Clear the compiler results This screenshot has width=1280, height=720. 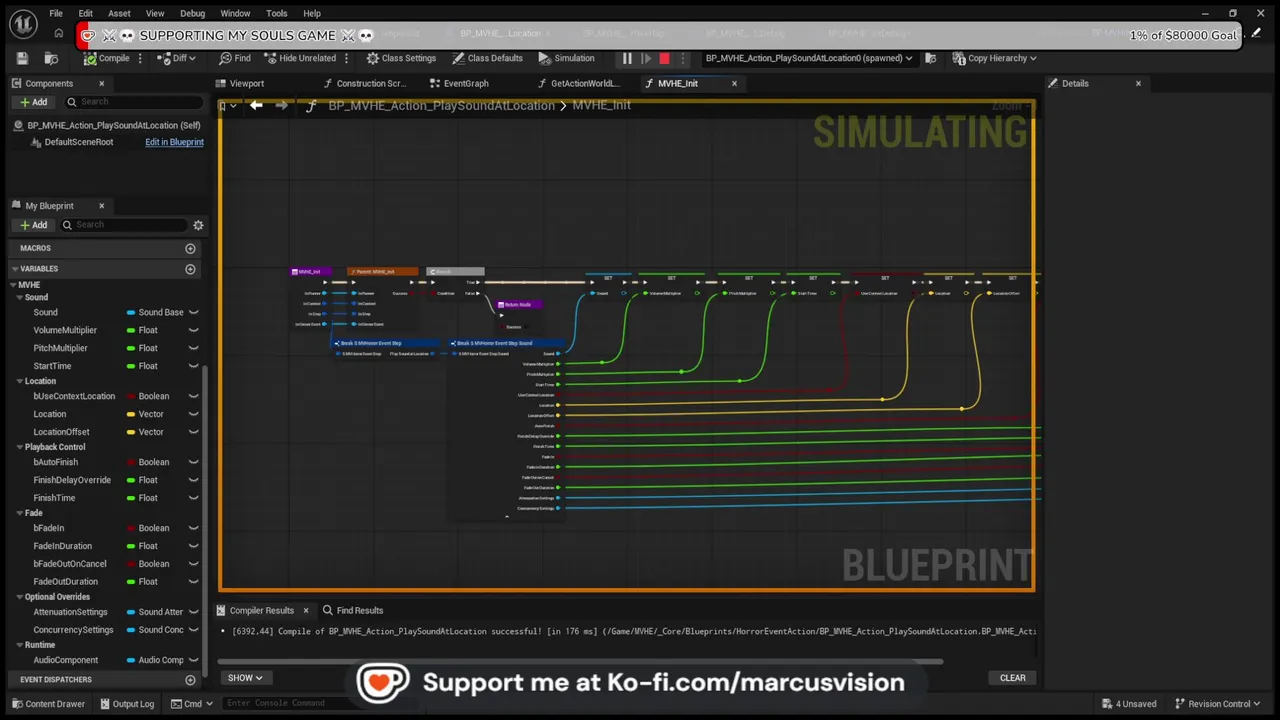(x=1012, y=678)
